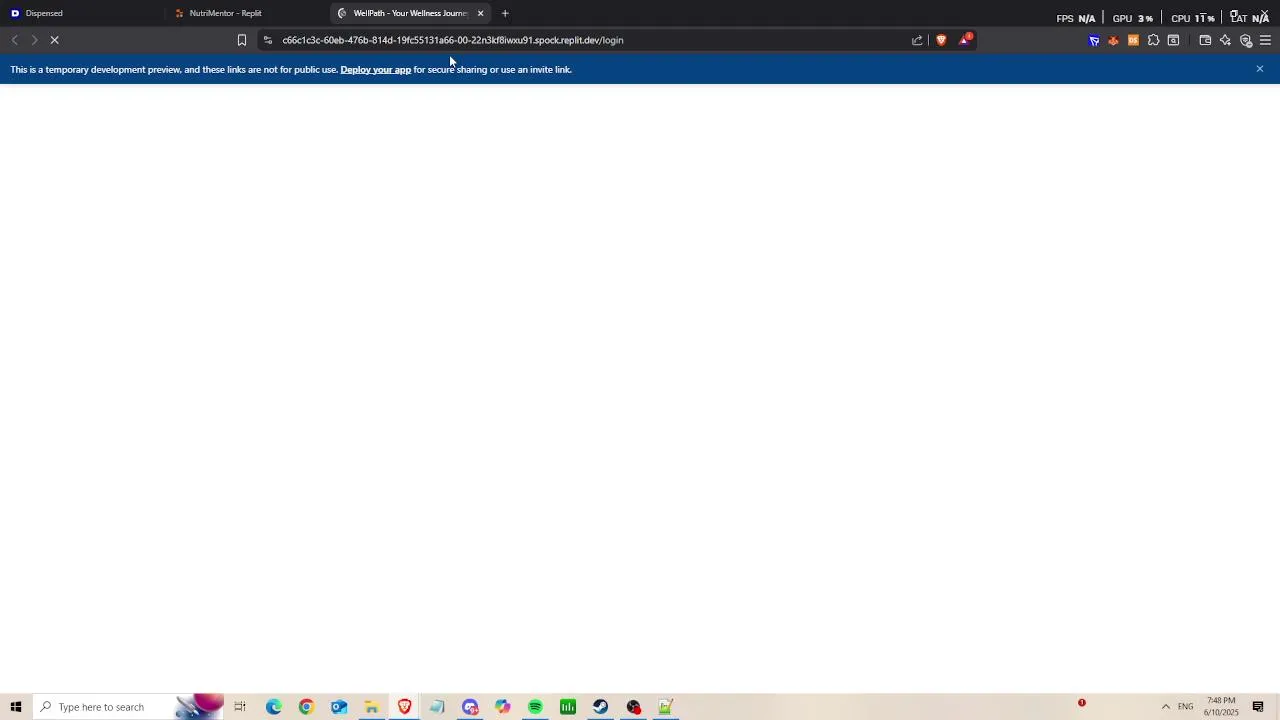Launch Microsoft Edge from taskbar
Screen dimensions: 1280x720
(273, 707)
